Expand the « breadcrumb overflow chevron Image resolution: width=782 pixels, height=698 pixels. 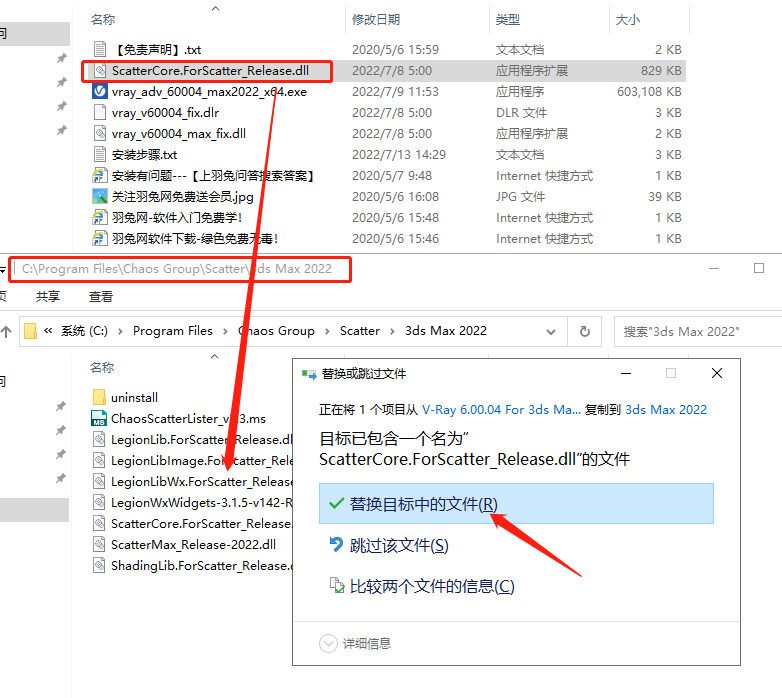click(x=48, y=331)
